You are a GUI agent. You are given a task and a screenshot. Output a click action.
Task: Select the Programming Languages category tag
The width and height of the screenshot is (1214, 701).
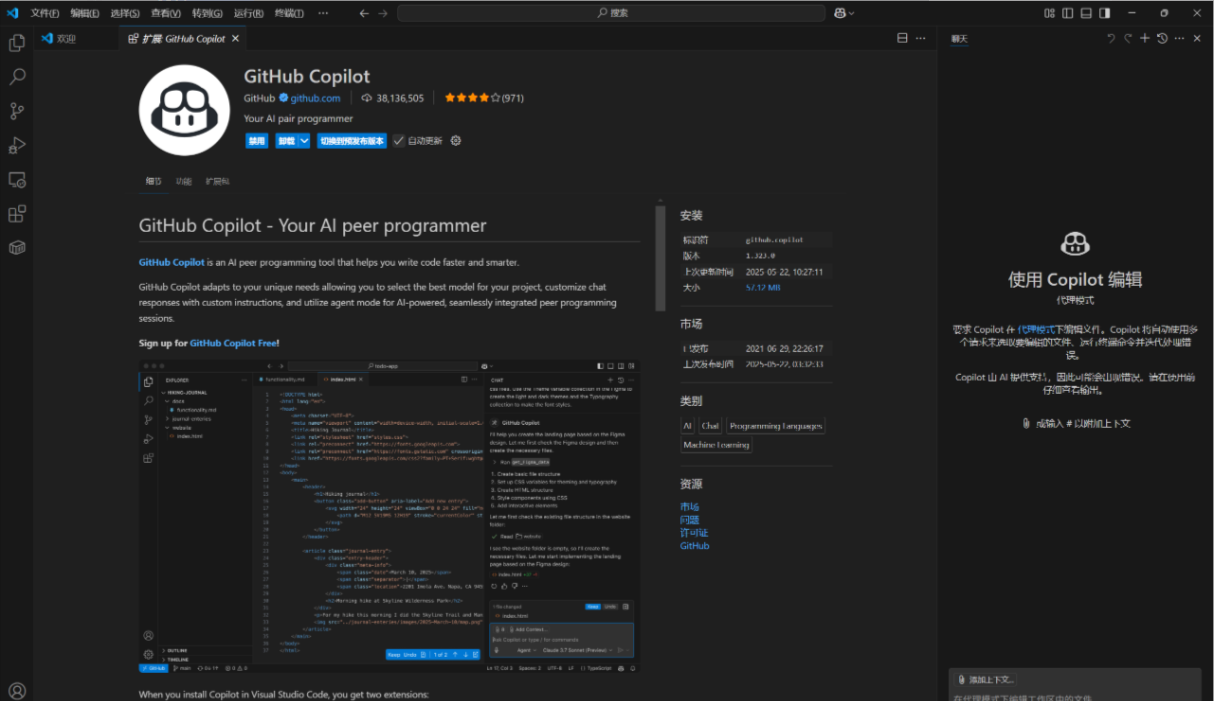[x=776, y=426]
